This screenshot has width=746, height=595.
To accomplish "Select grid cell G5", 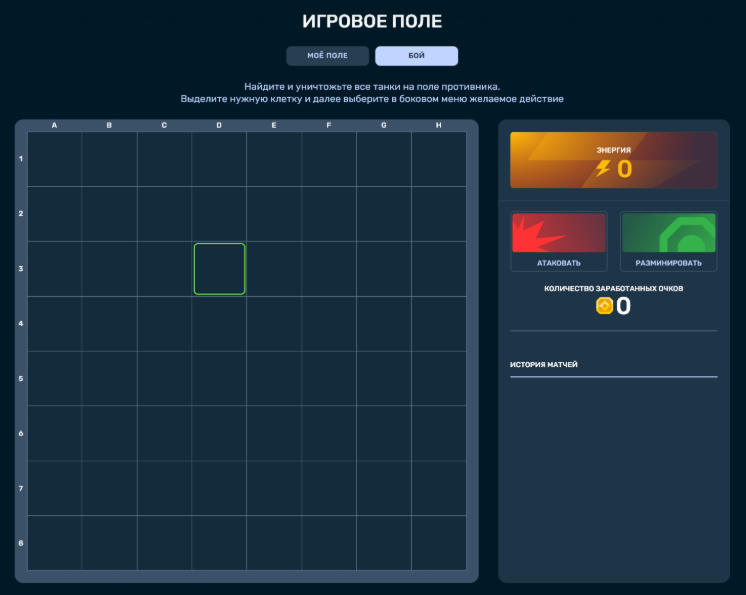I will point(383,378).
